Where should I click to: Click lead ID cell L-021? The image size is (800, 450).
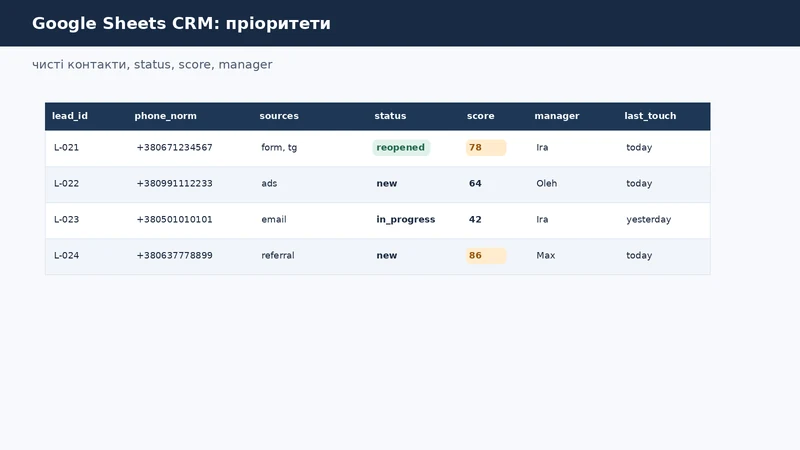(x=66, y=147)
